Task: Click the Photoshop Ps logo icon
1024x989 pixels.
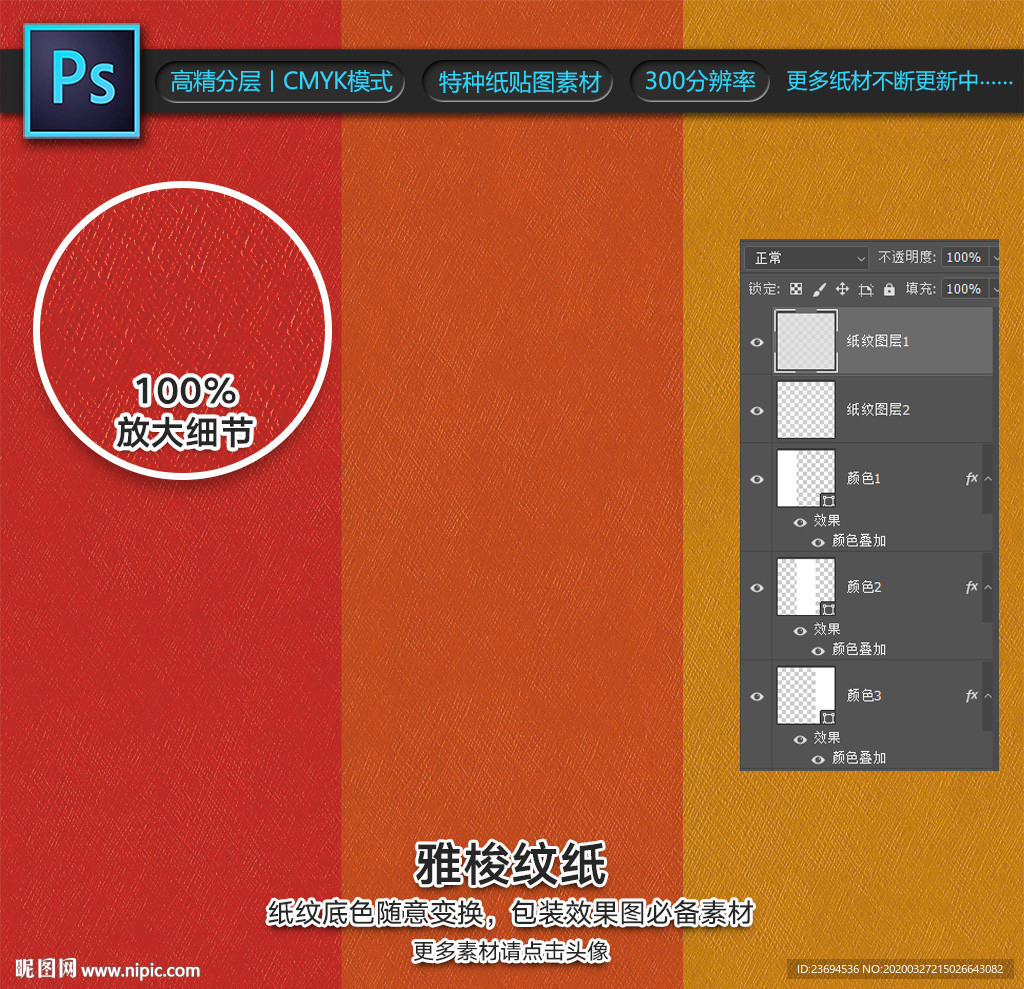Action: (82, 81)
